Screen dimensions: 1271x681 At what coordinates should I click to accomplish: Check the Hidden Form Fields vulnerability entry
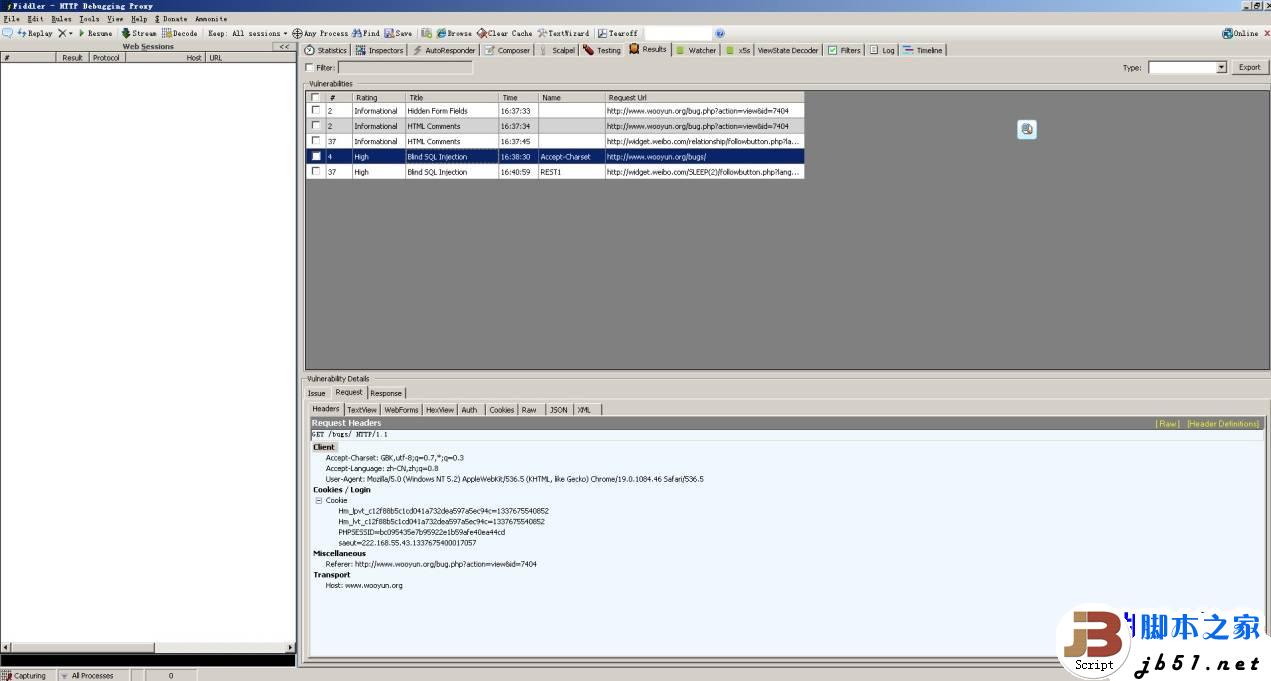316,111
